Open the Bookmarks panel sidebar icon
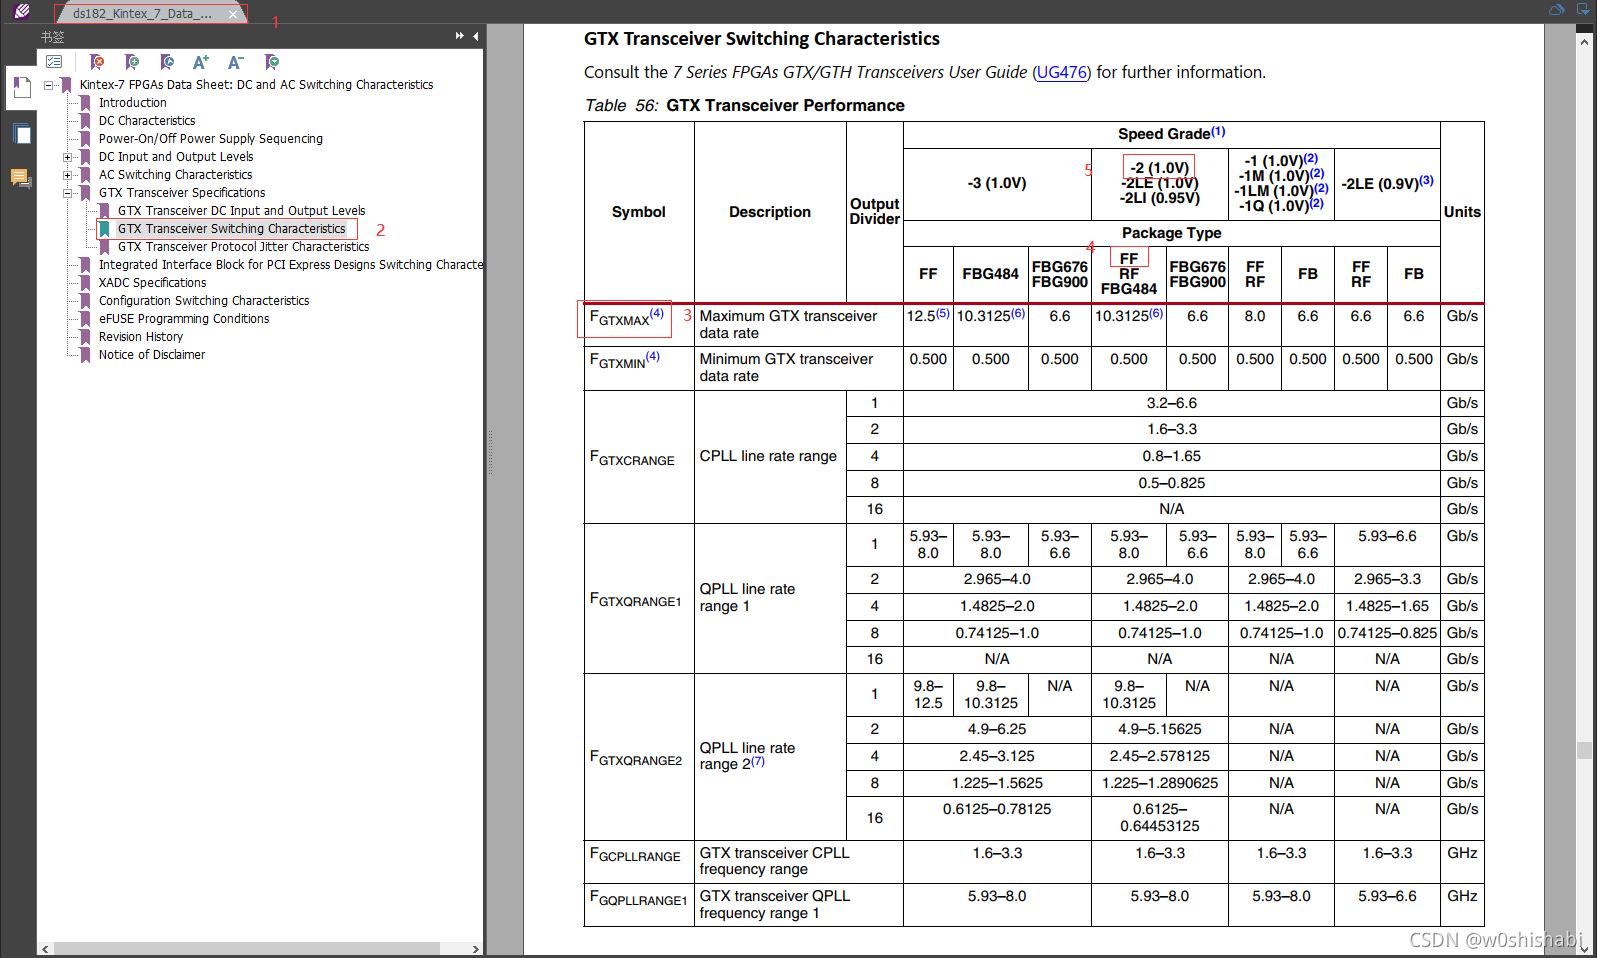Screen dimensions: 1597x958 point(20,88)
